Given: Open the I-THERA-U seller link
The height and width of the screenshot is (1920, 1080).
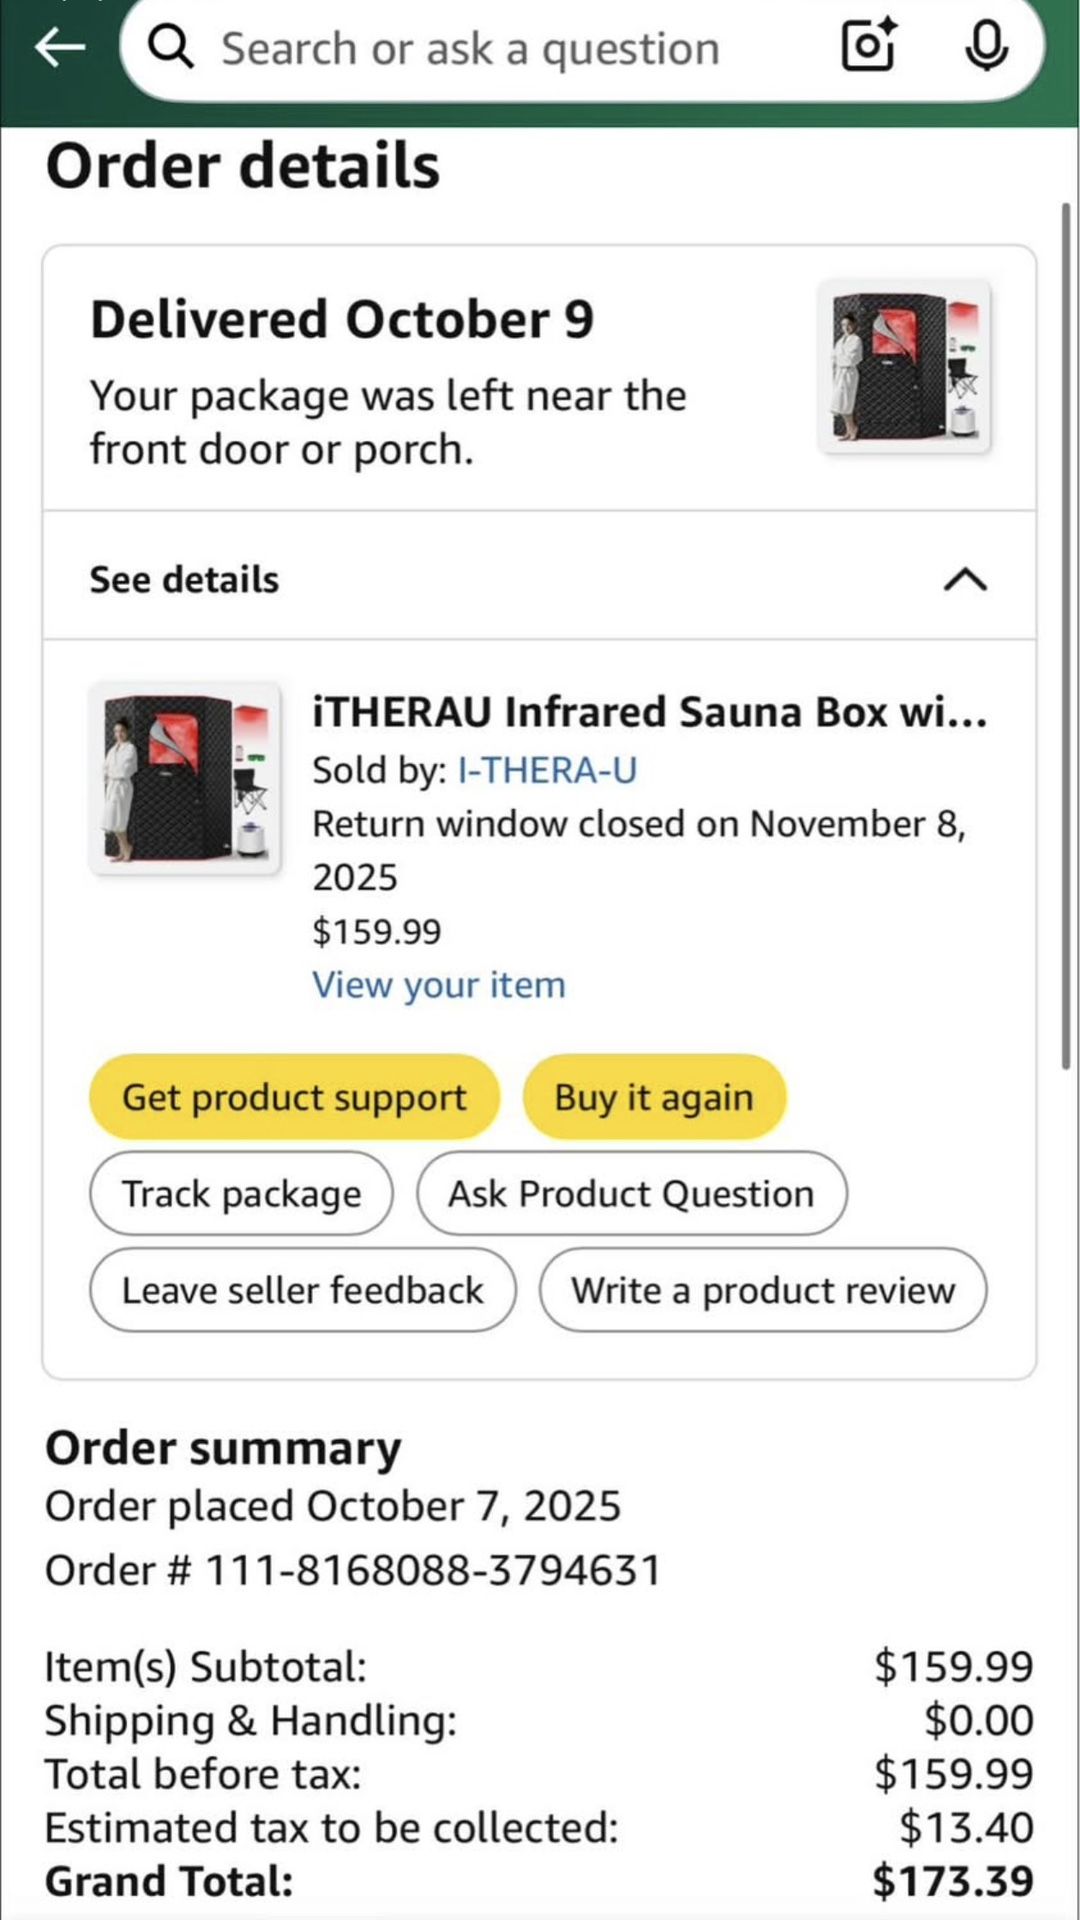Looking at the screenshot, I should coord(547,770).
